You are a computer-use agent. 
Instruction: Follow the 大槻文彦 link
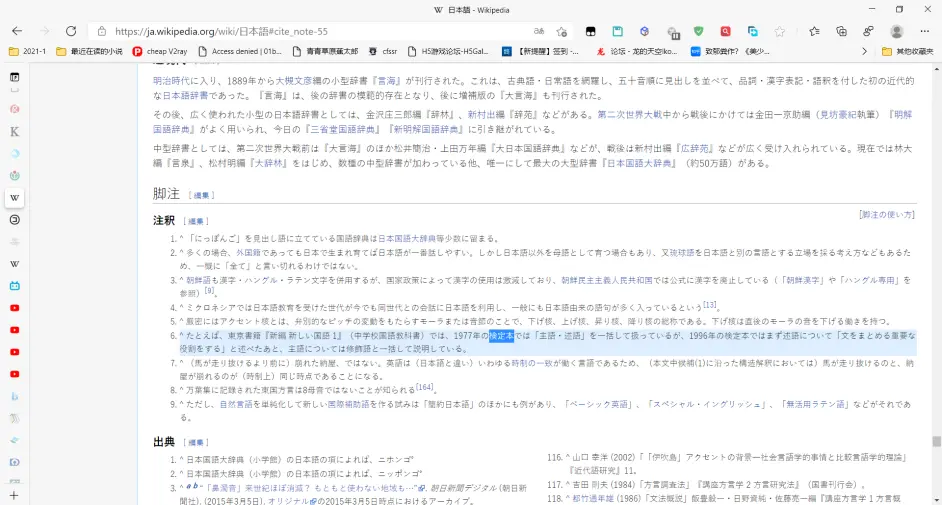point(294,80)
